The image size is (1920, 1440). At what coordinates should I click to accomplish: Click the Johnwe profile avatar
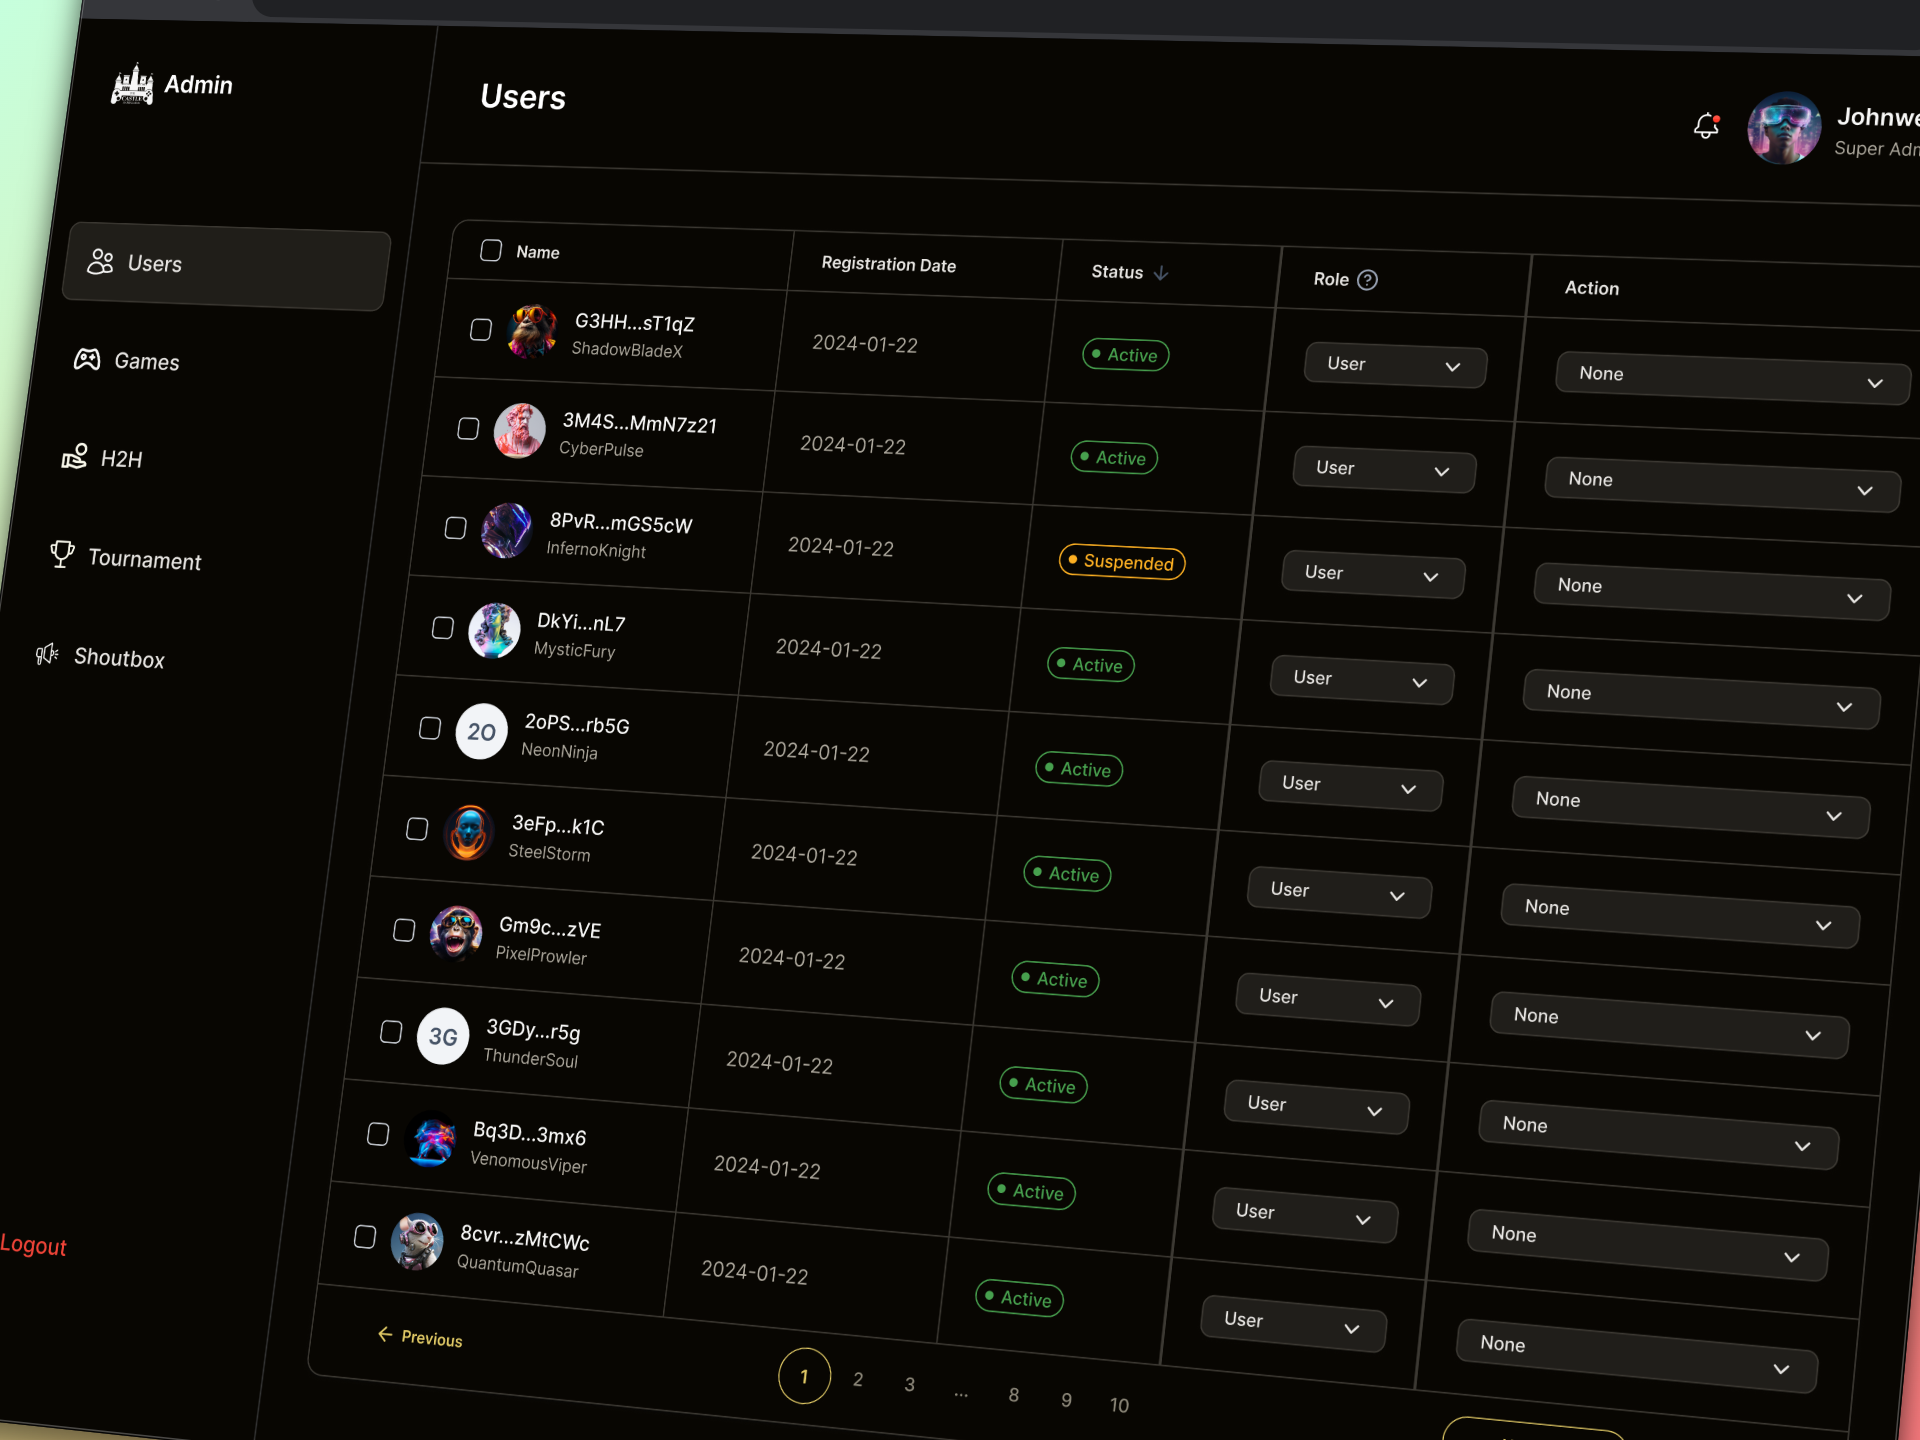click(x=1783, y=128)
